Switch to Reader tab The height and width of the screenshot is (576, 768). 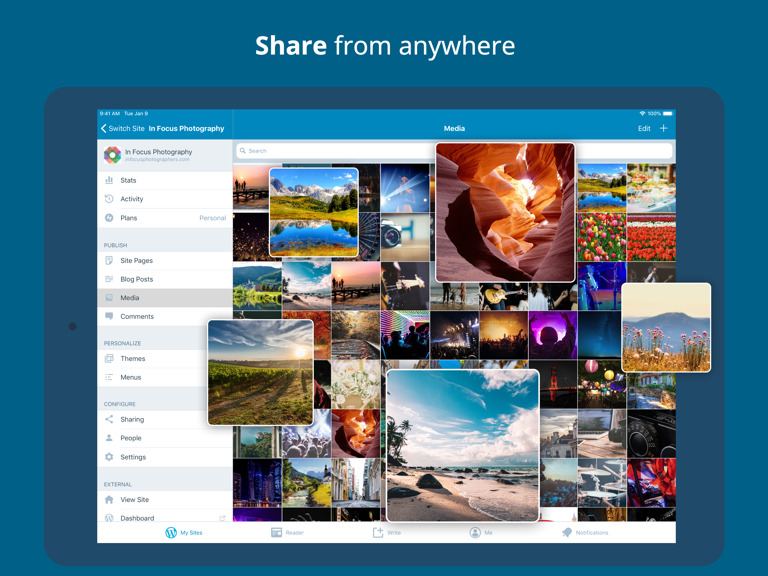[x=288, y=532]
